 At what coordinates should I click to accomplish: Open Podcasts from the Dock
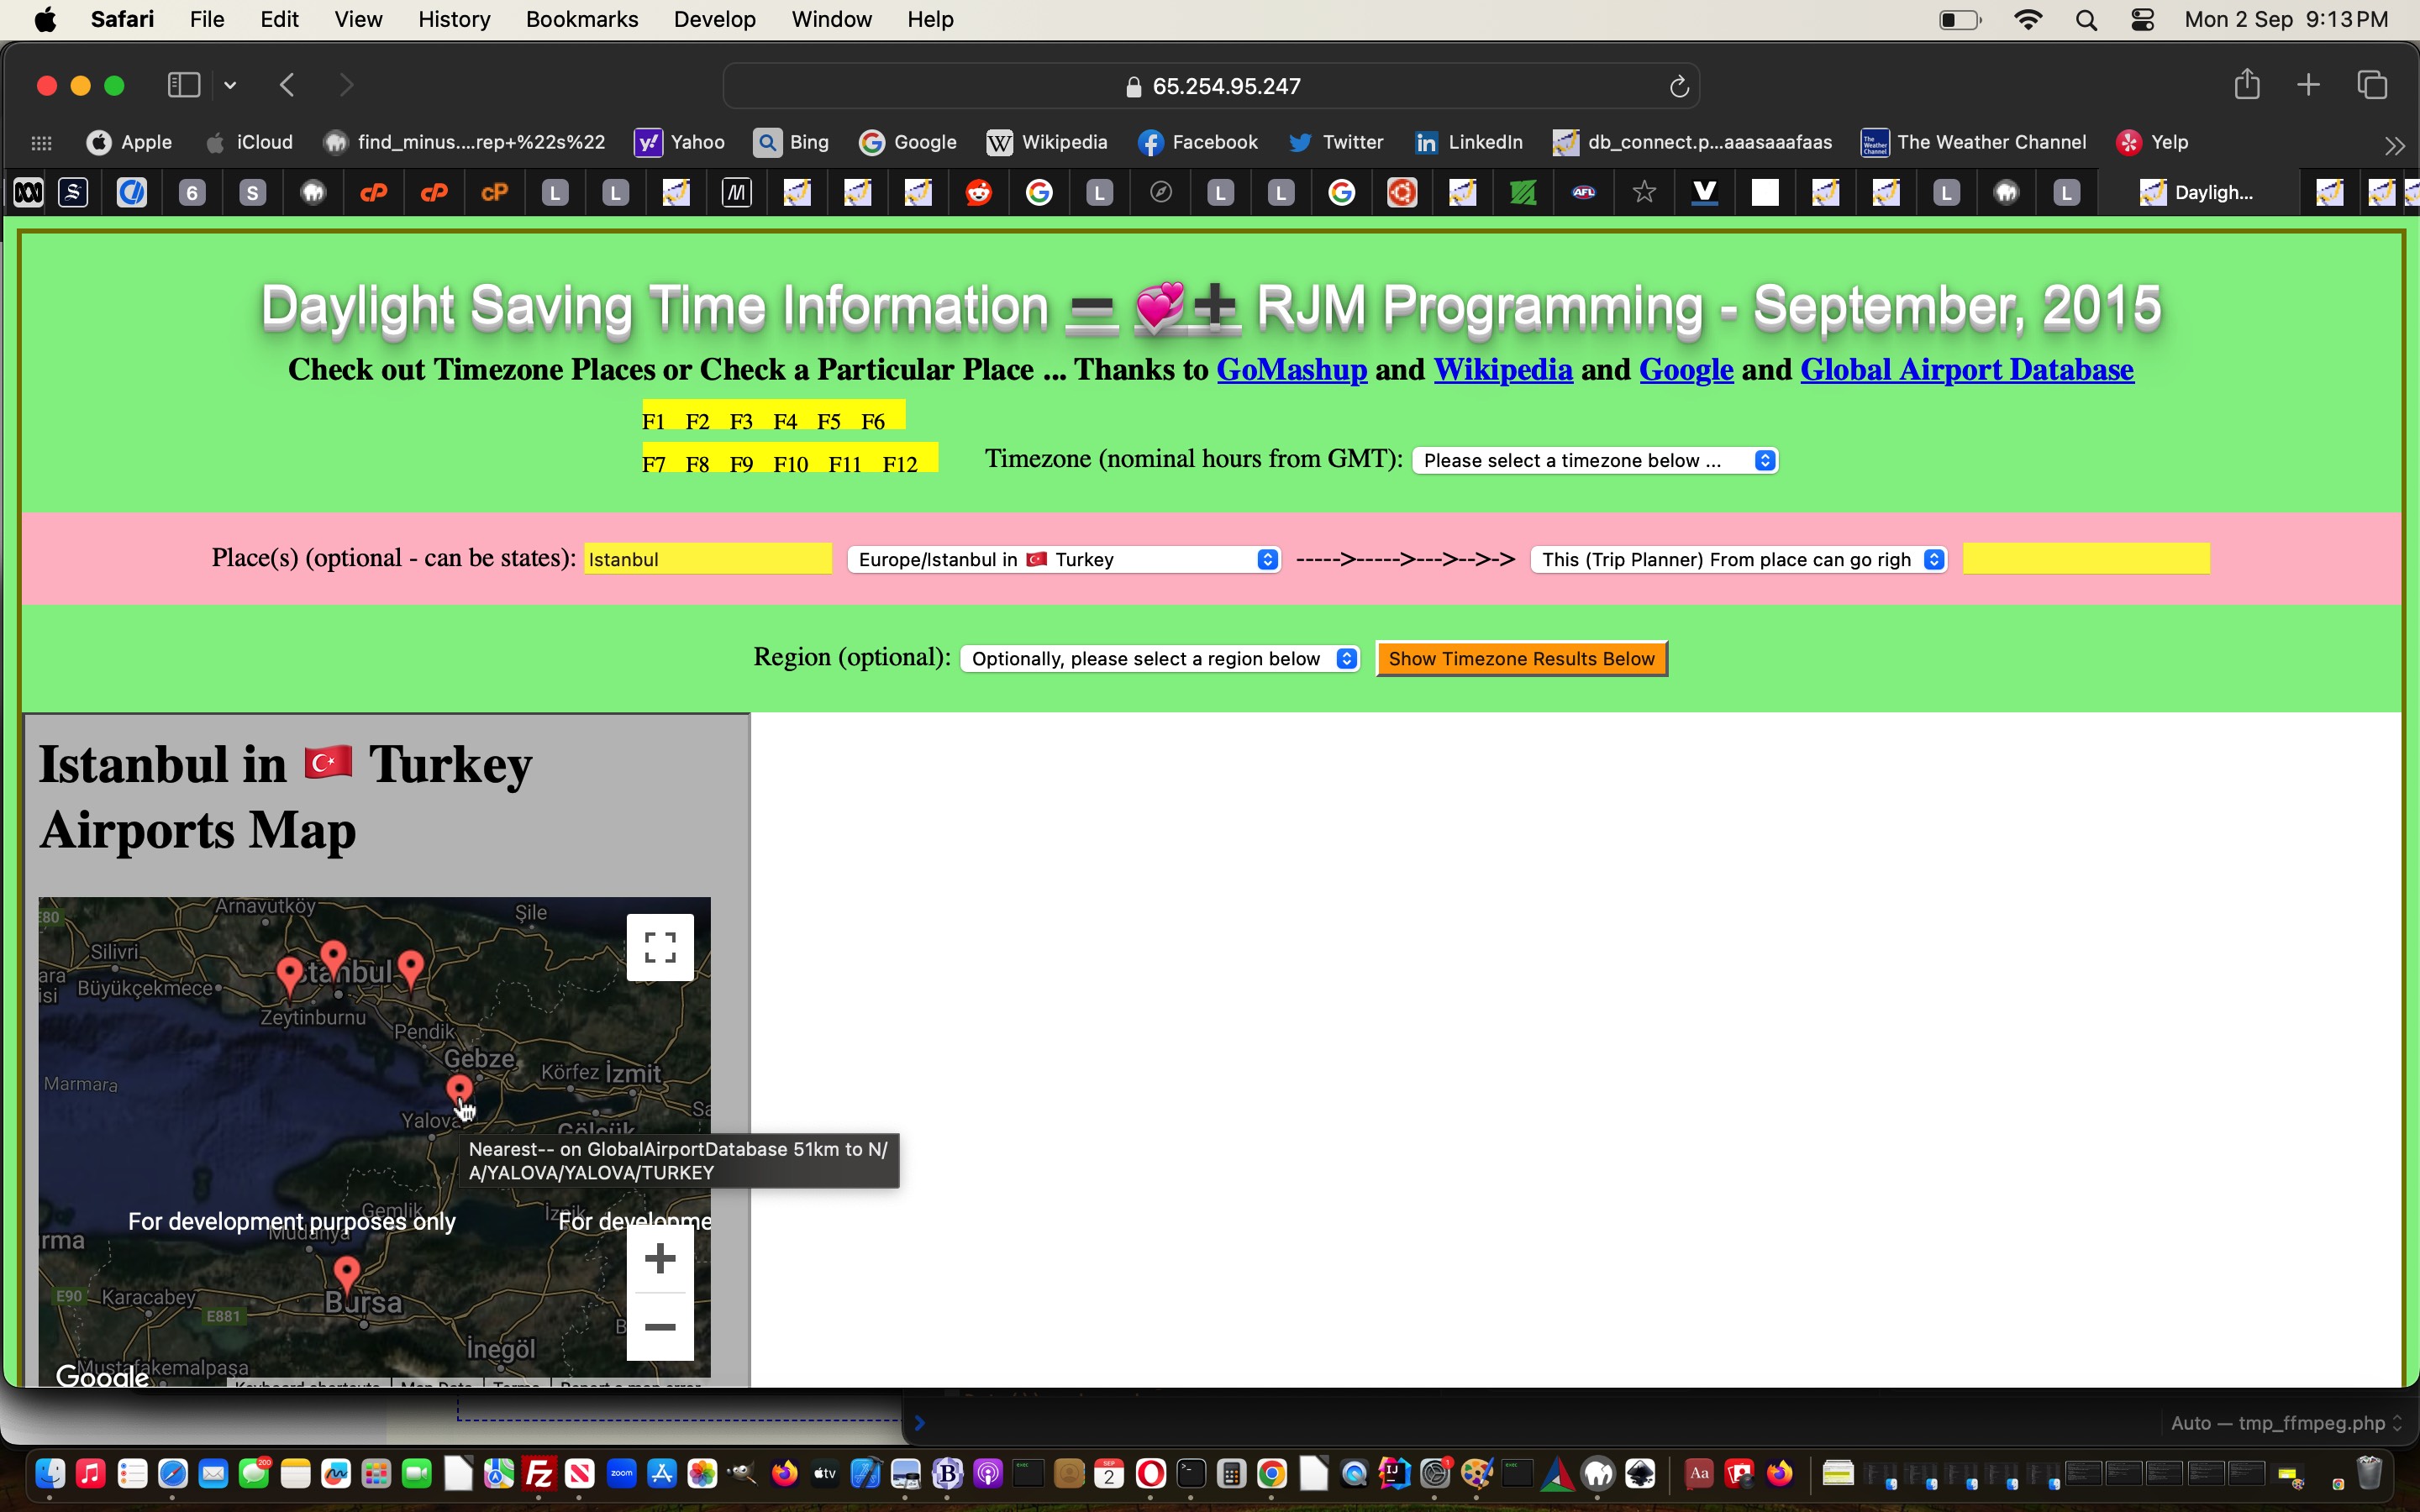pyautogui.click(x=988, y=1473)
